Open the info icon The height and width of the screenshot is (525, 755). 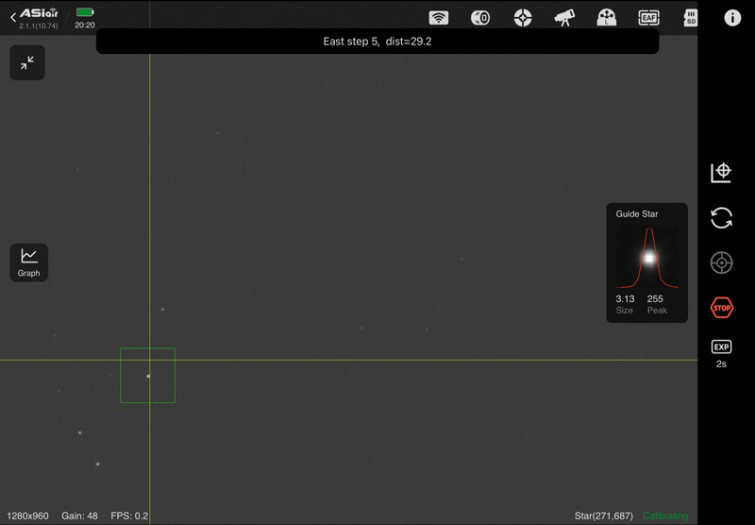732,18
